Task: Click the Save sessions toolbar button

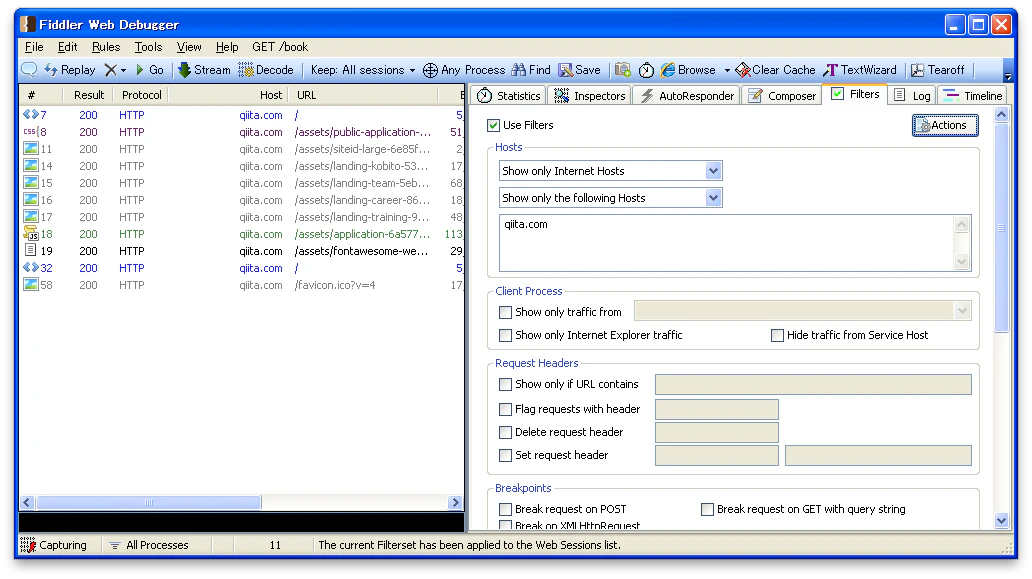Action: coord(579,70)
